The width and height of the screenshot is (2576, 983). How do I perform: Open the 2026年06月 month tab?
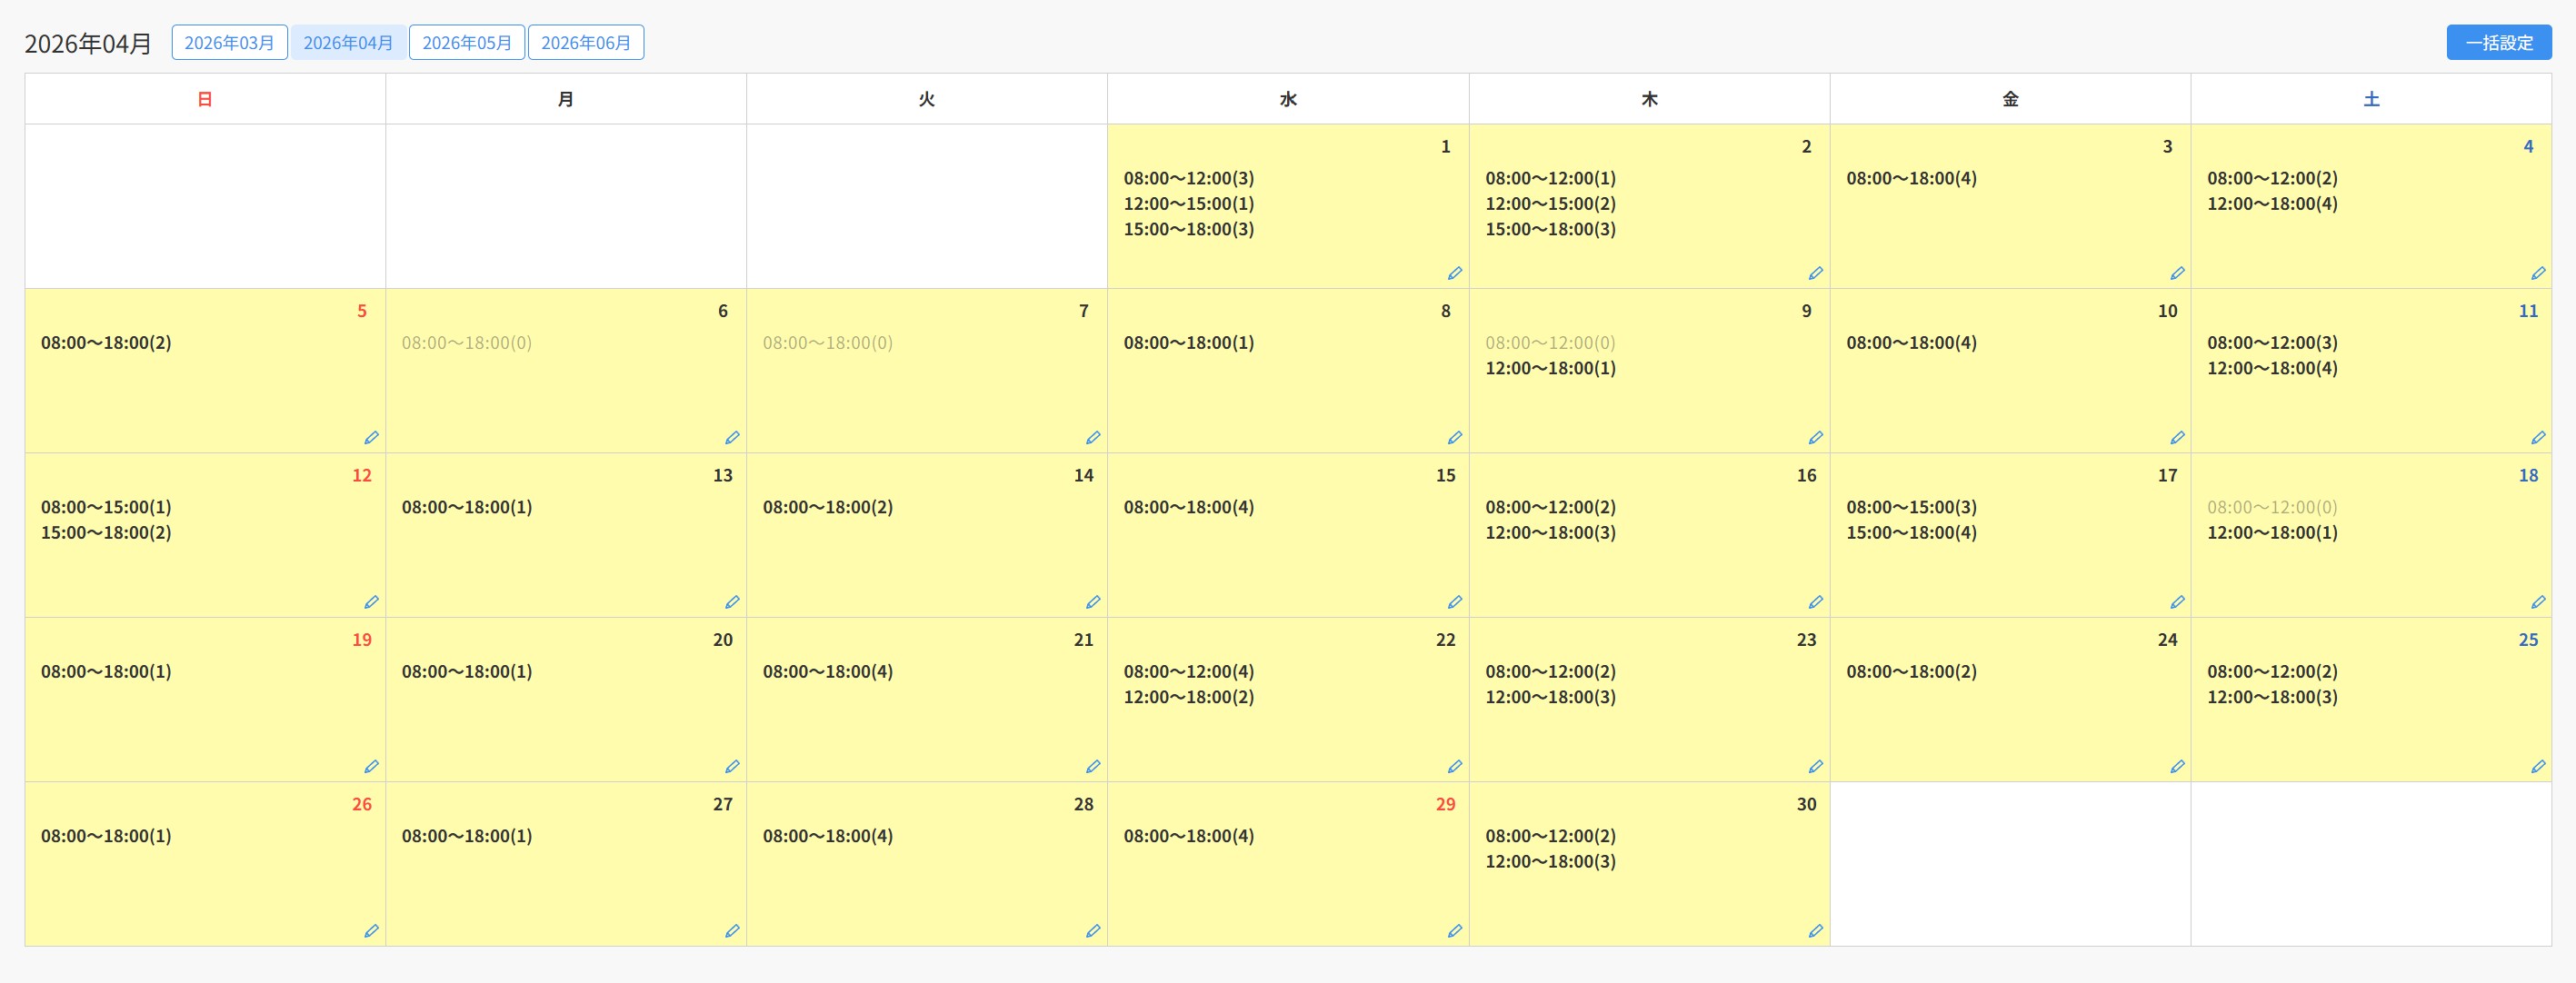click(586, 43)
